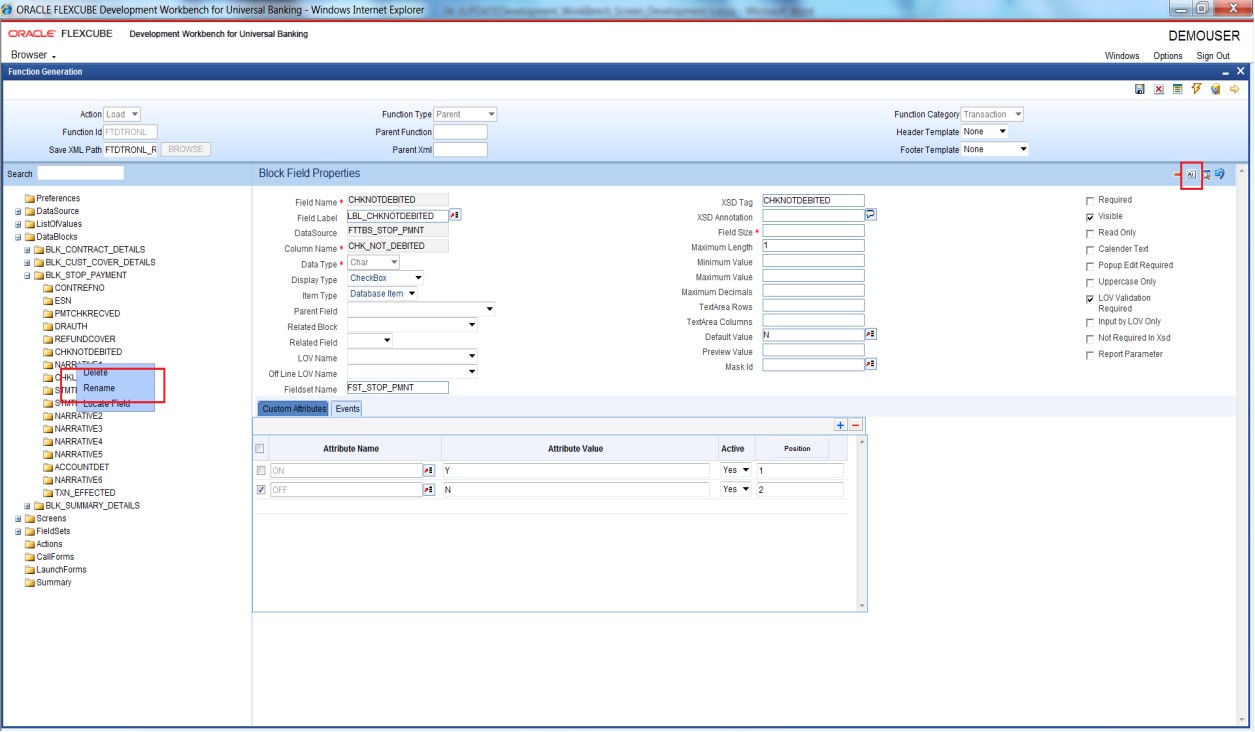Toggle the Calender Text checkbox
This screenshot has width=1255, height=732.
tap(1090, 249)
